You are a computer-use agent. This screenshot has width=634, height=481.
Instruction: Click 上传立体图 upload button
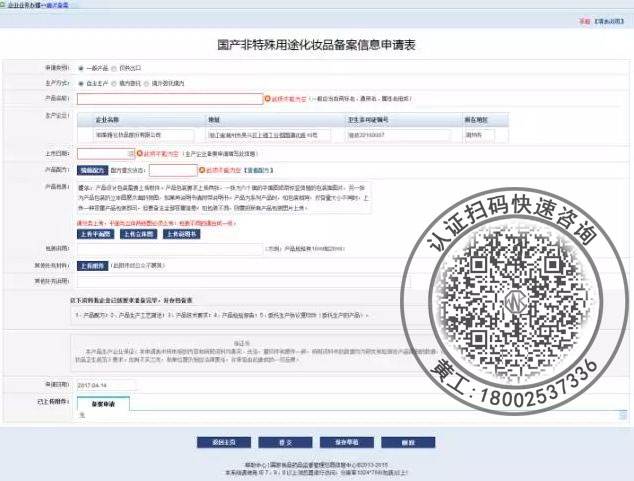[138, 234]
